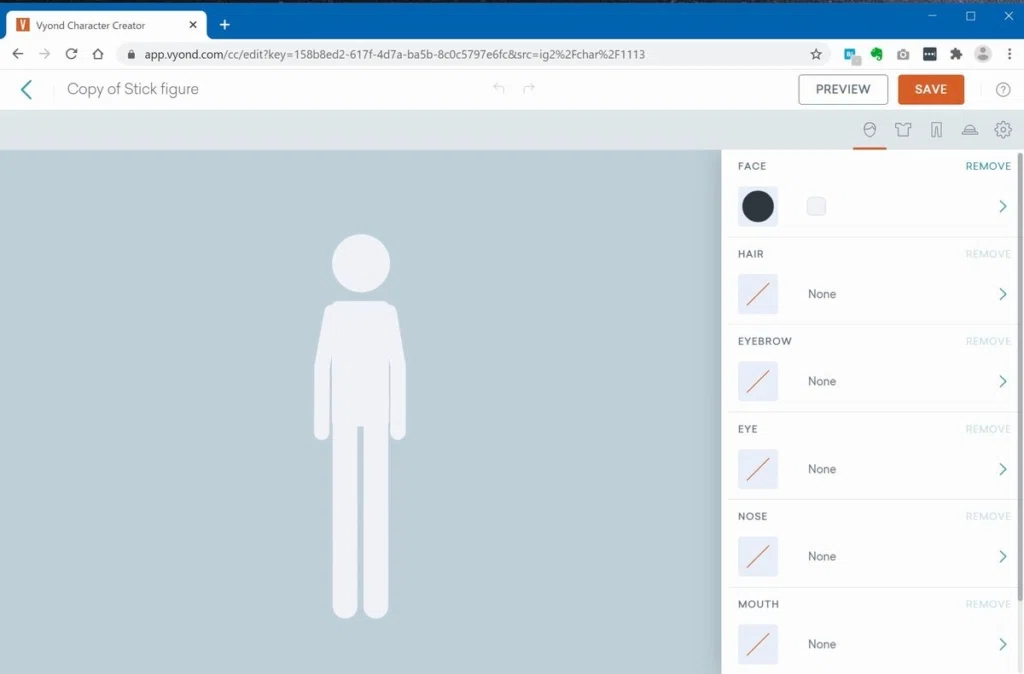Click the panel's vertical scrollbar
Screen dimensions: 1024x674
[x=1020, y=376]
